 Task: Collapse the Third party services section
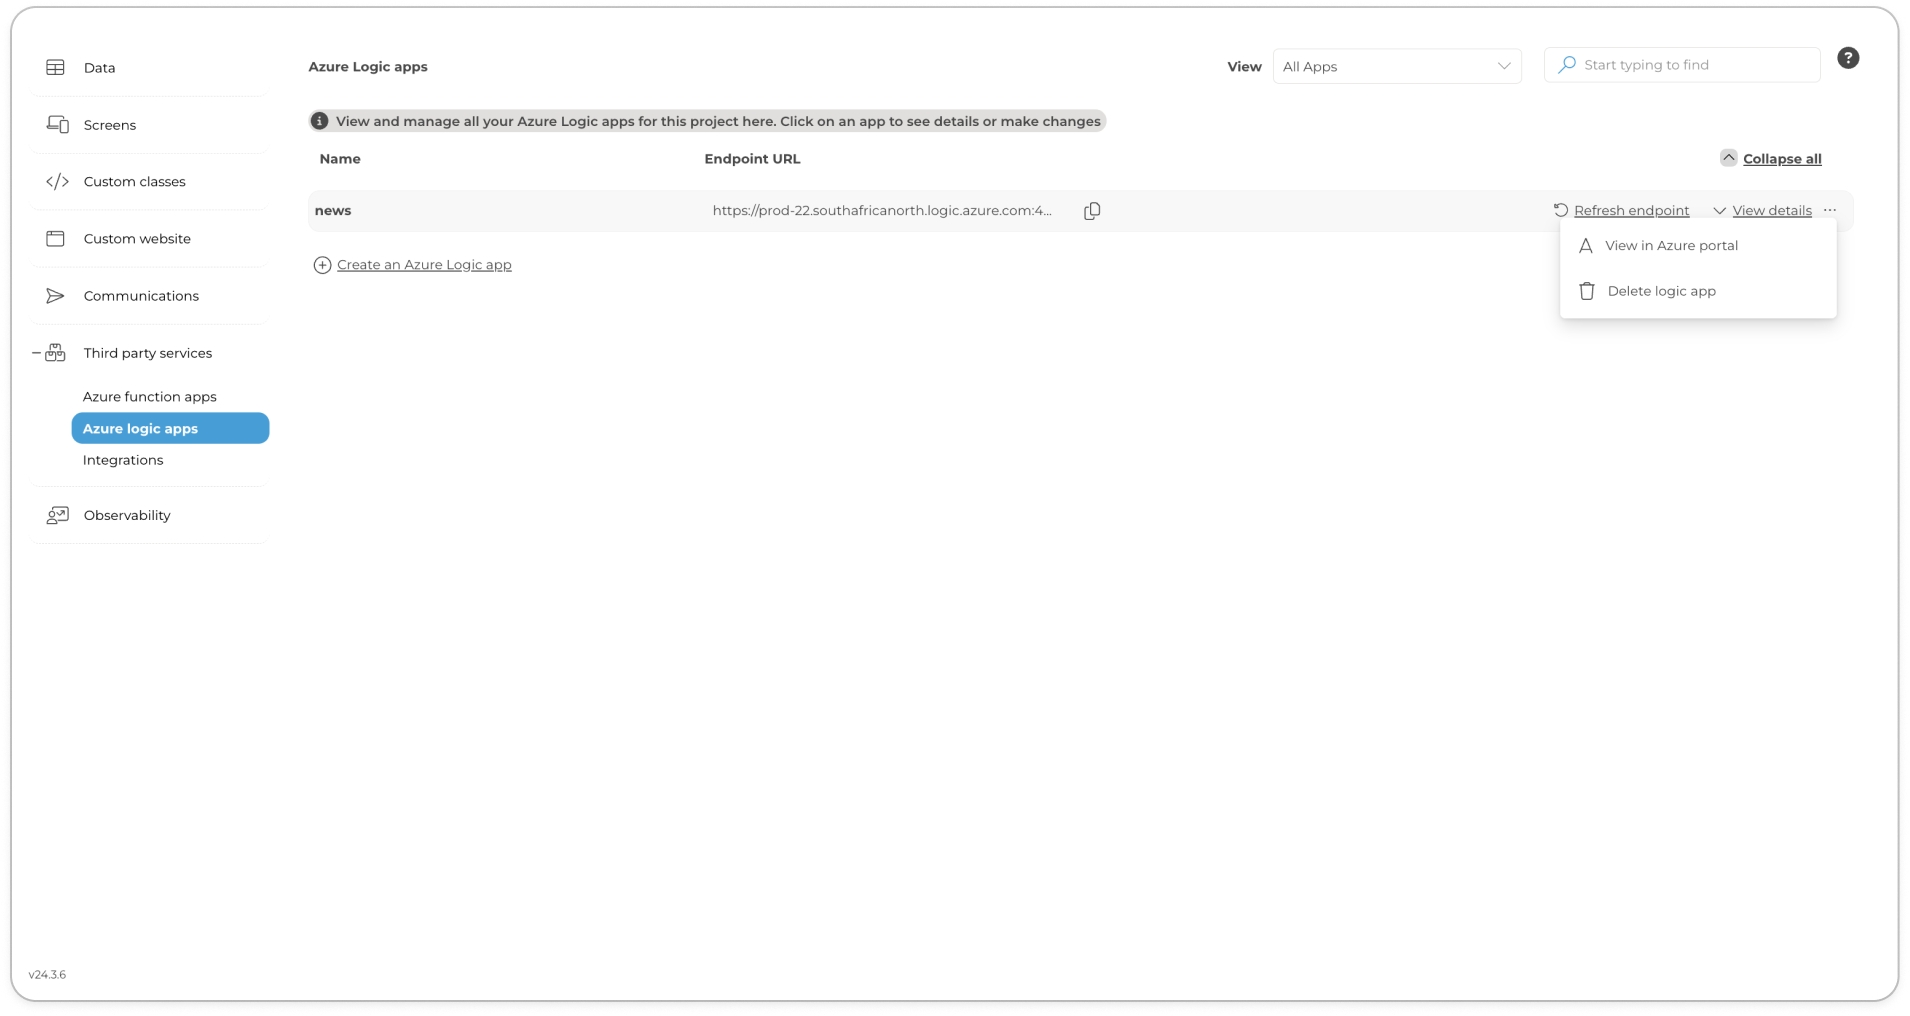pyautogui.click(x=37, y=353)
